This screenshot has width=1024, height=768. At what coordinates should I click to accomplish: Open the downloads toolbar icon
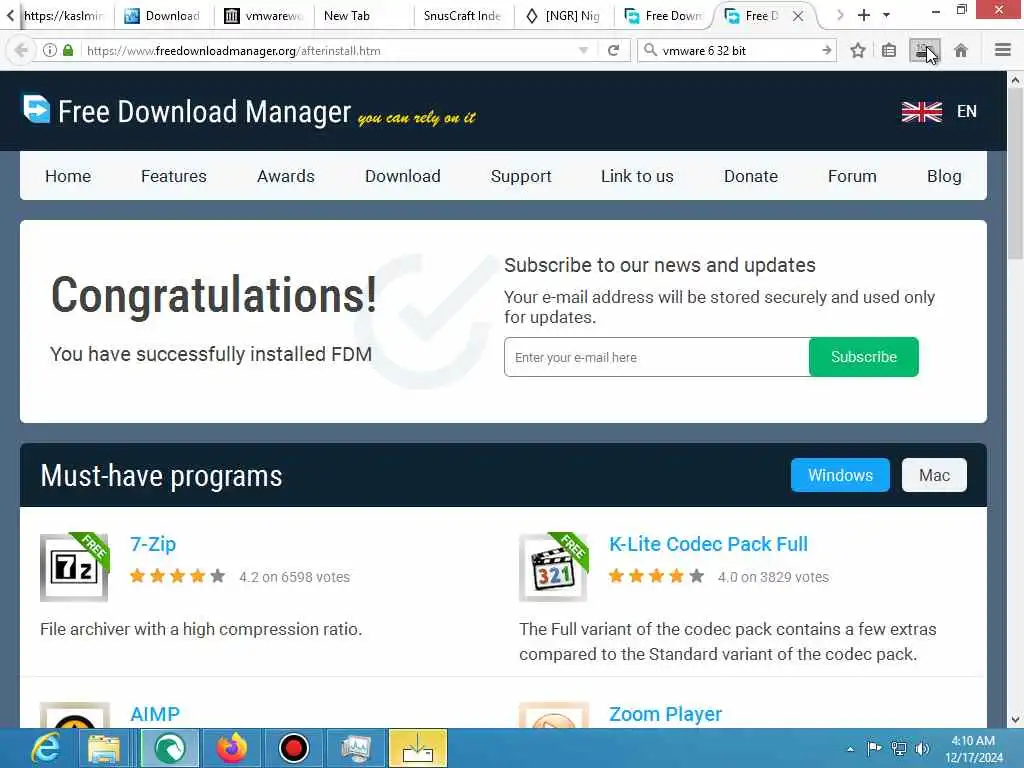click(924, 50)
